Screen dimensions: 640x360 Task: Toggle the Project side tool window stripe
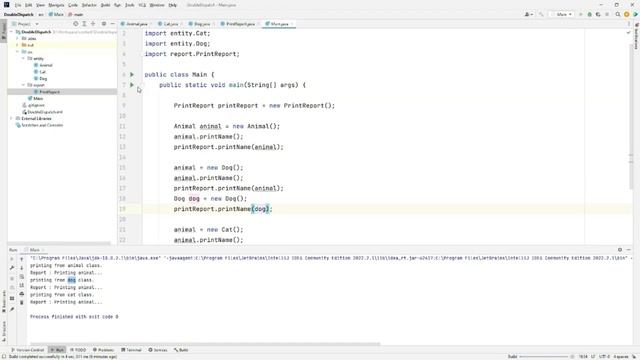click(x=4, y=31)
